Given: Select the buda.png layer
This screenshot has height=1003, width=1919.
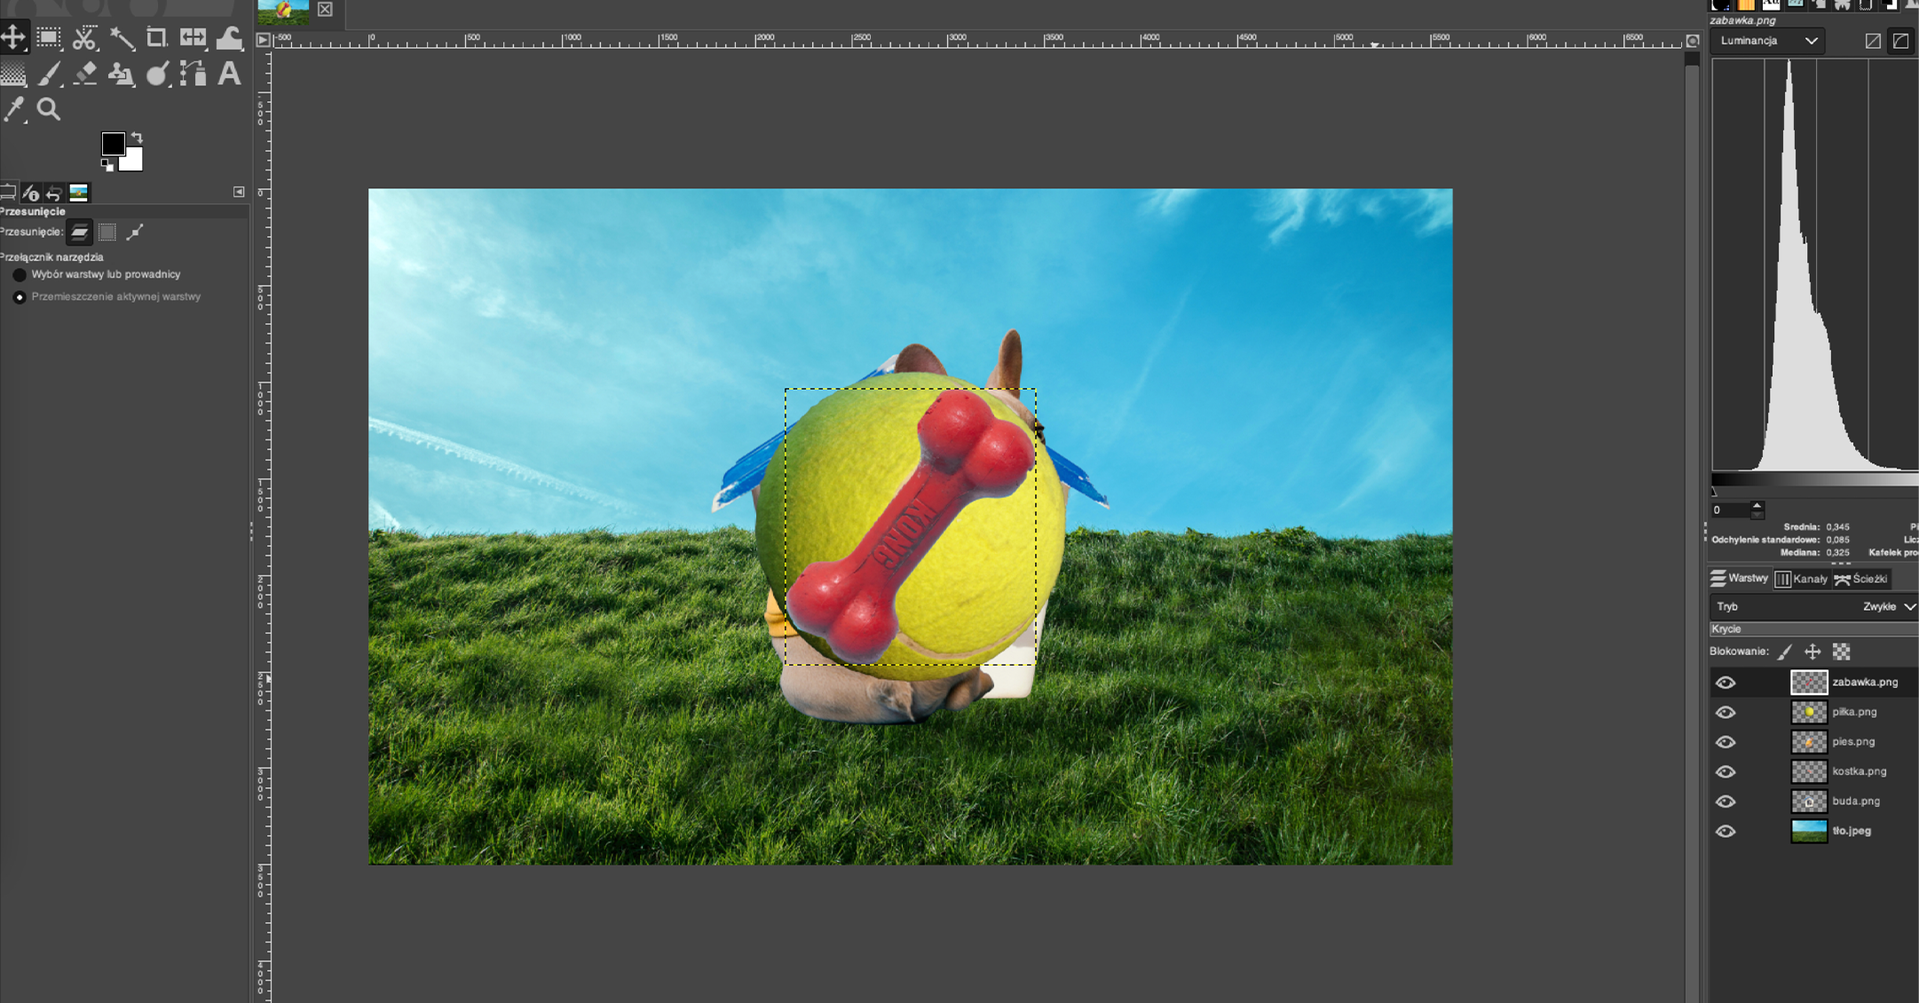Looking at the screenshot, I should [1814, 801].
